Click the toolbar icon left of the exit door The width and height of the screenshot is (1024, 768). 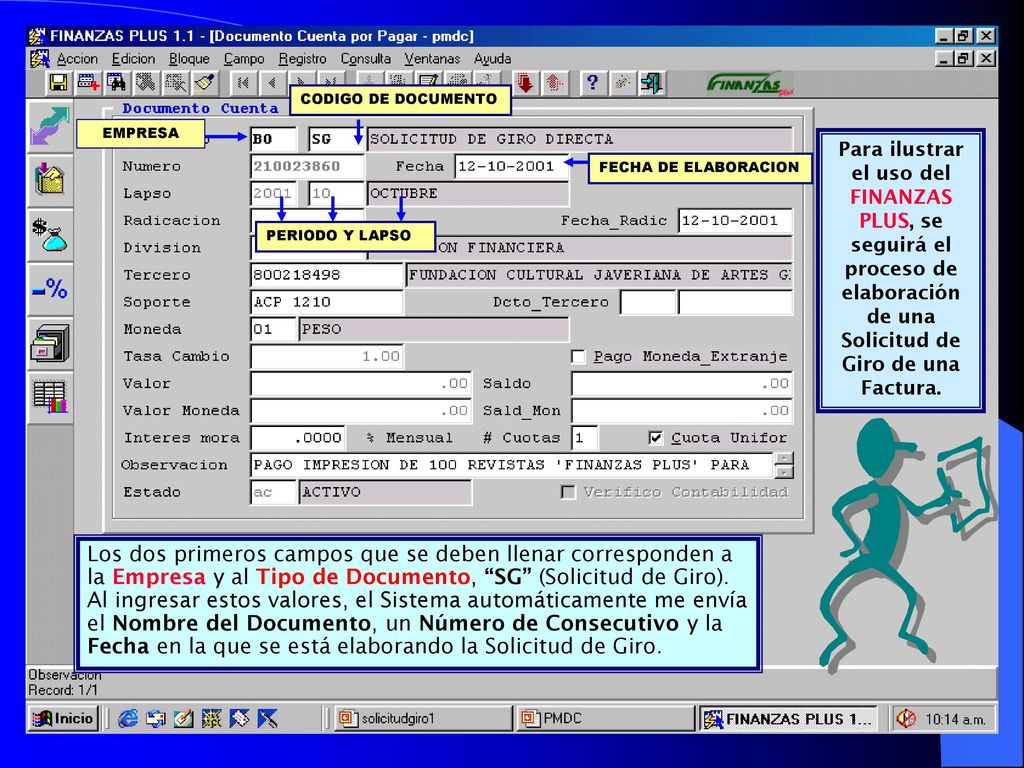click(622, 83)
